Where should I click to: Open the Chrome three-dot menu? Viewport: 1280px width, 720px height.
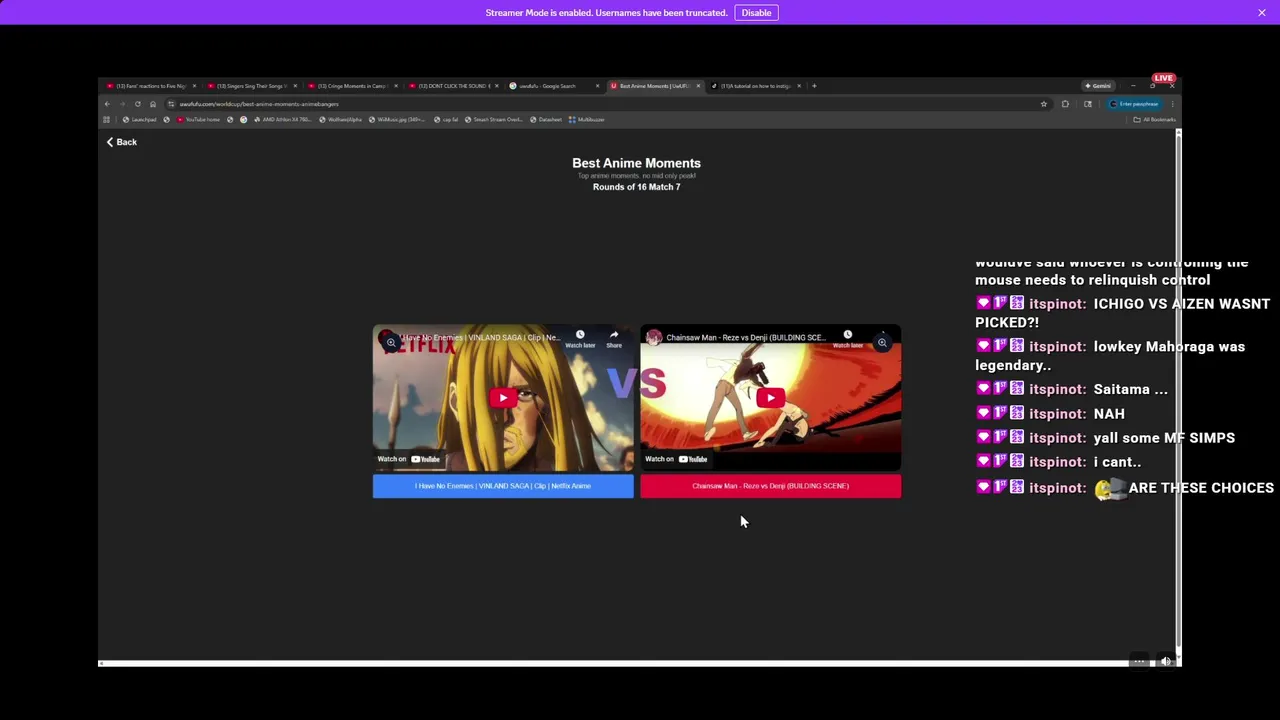[x=1172, y=104]
